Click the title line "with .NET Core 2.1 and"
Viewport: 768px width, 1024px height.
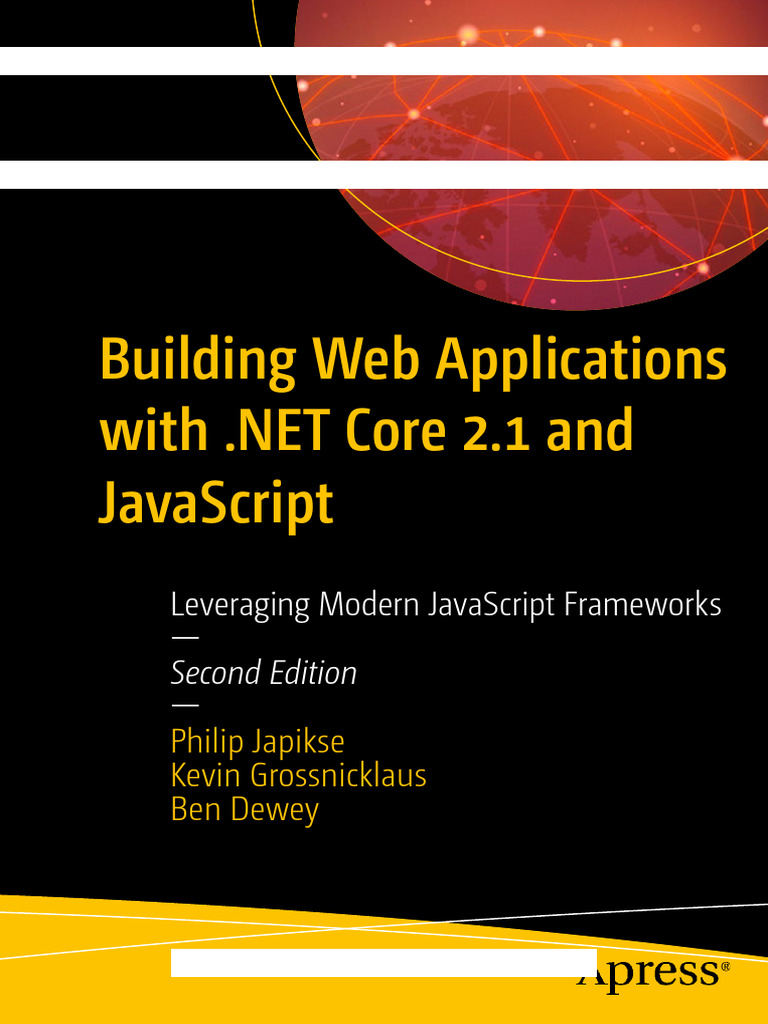pos(366,430)
